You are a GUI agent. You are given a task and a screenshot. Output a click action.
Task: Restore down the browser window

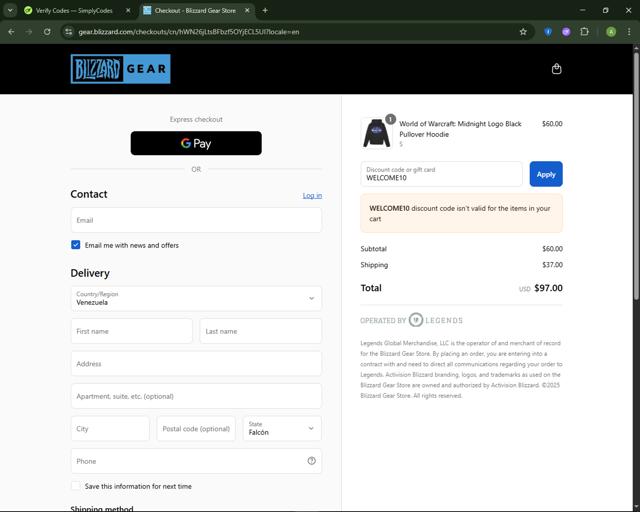point(605,11)
